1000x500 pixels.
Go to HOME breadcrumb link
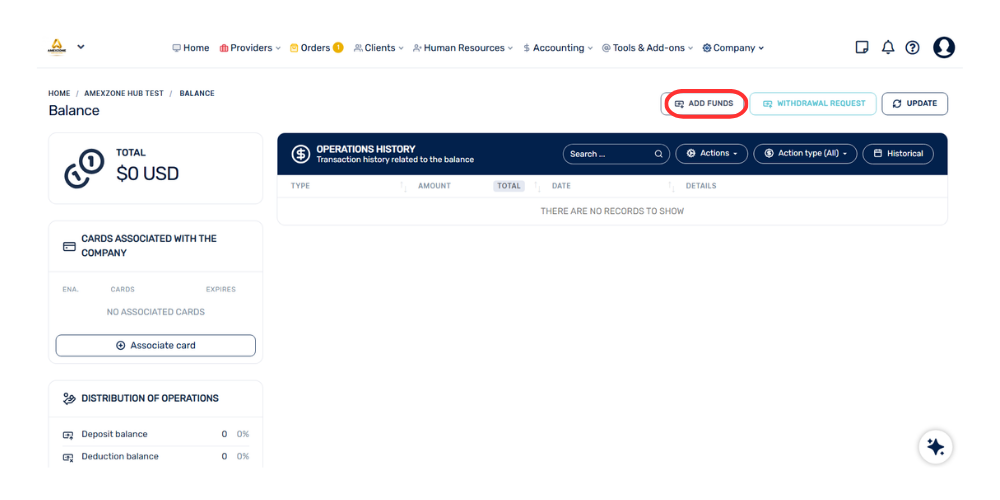point(59,93)
